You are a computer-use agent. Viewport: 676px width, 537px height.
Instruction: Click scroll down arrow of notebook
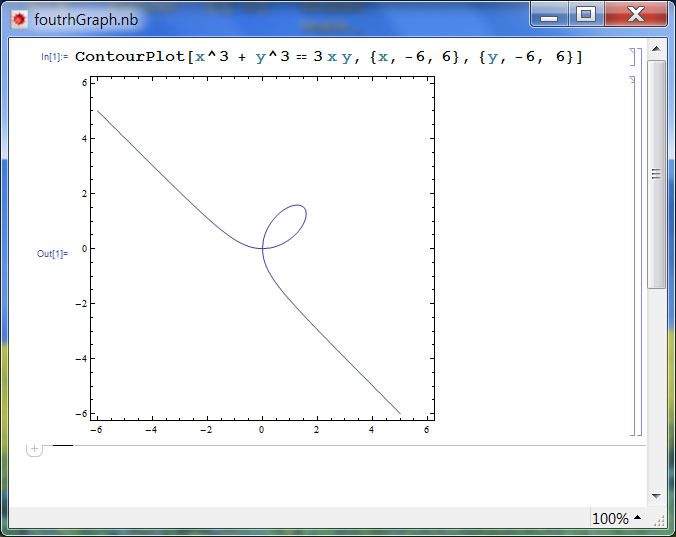656,496
